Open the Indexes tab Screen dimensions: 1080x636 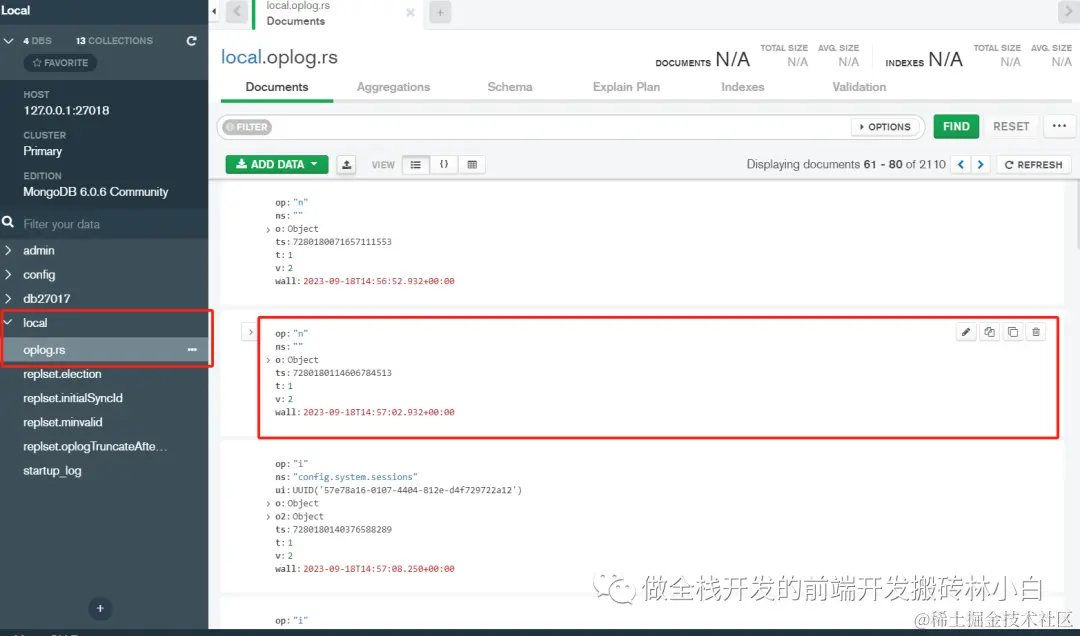point(742,87)
